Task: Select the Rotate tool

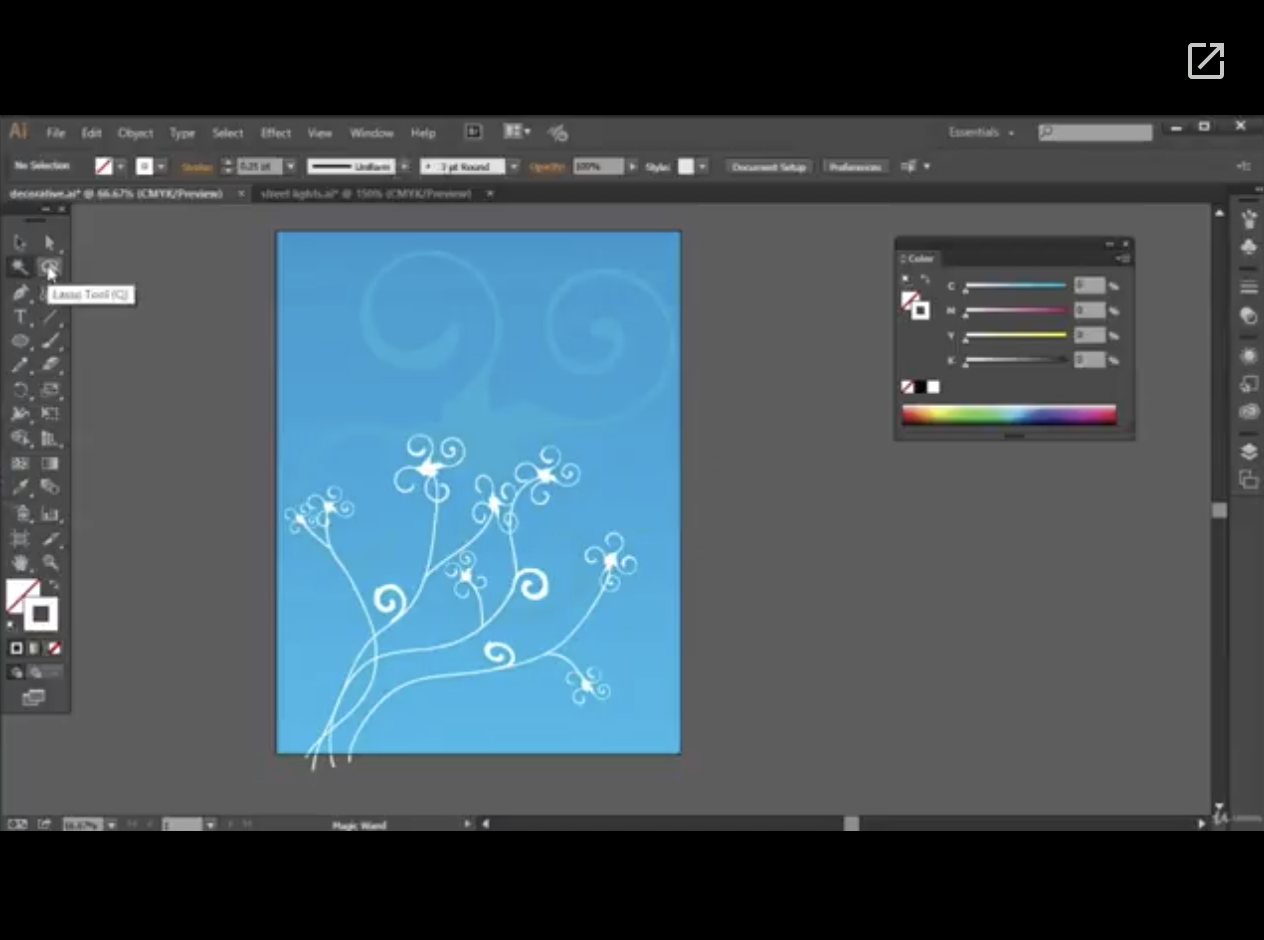Action: point(19,390)
